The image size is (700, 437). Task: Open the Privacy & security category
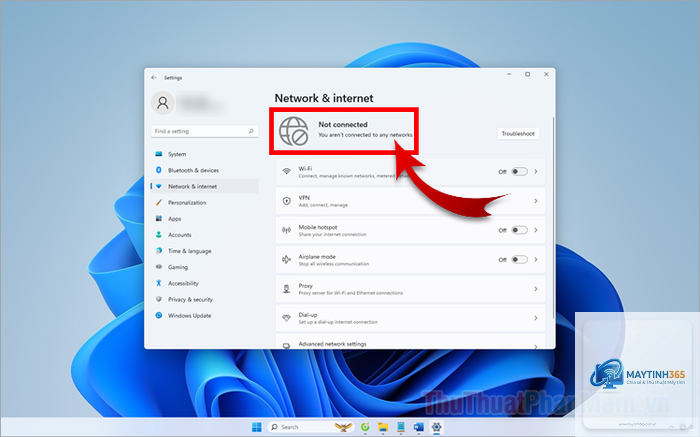(x=204, y=299)
